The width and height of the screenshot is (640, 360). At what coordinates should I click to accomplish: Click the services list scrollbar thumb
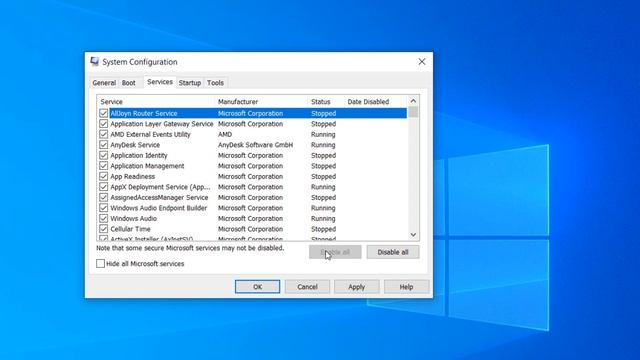click(x=413, y=112)
